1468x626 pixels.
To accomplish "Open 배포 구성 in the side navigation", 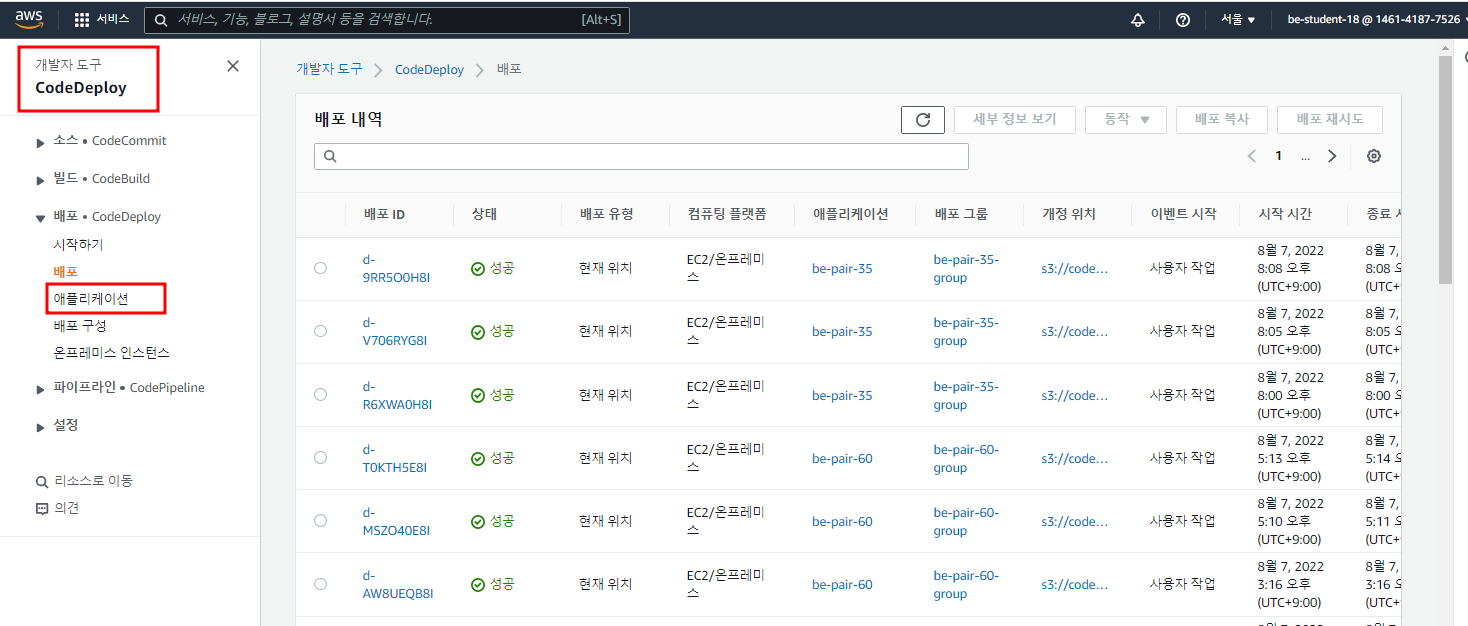I will 80,326.
